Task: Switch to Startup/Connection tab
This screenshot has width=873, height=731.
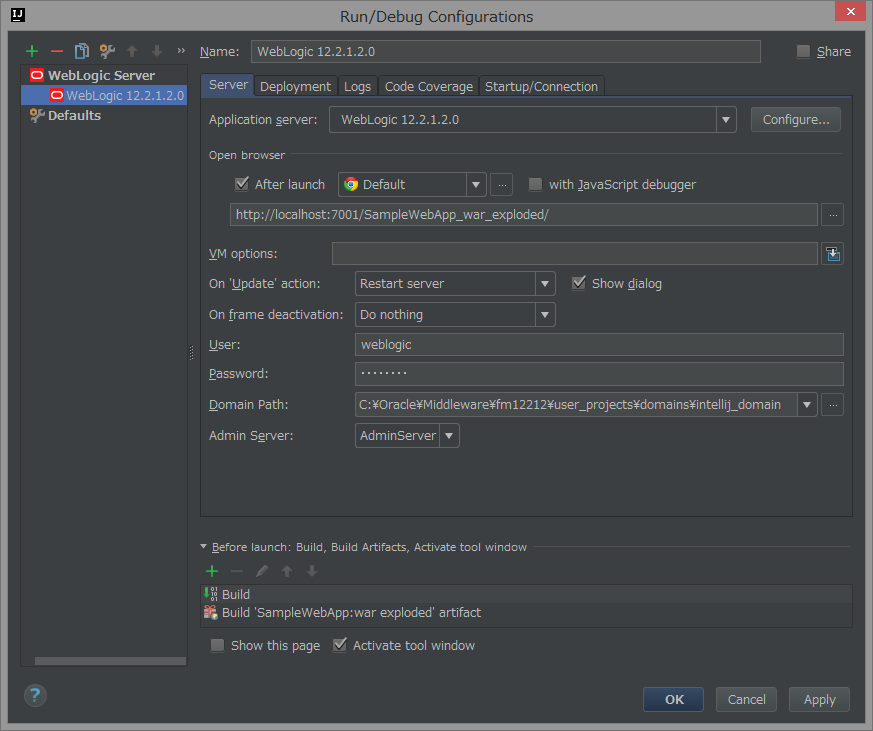Action: tap(541, 86)
